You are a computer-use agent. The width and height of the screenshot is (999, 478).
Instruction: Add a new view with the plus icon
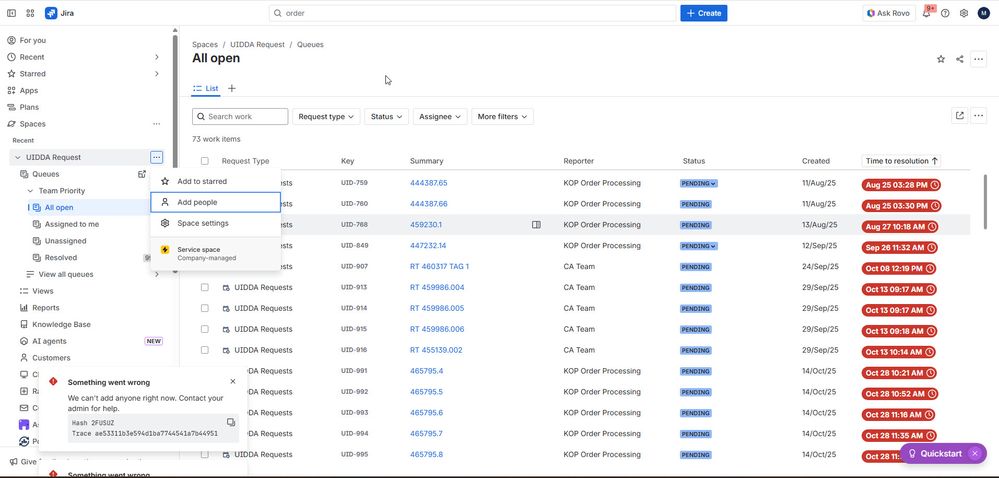232,89
